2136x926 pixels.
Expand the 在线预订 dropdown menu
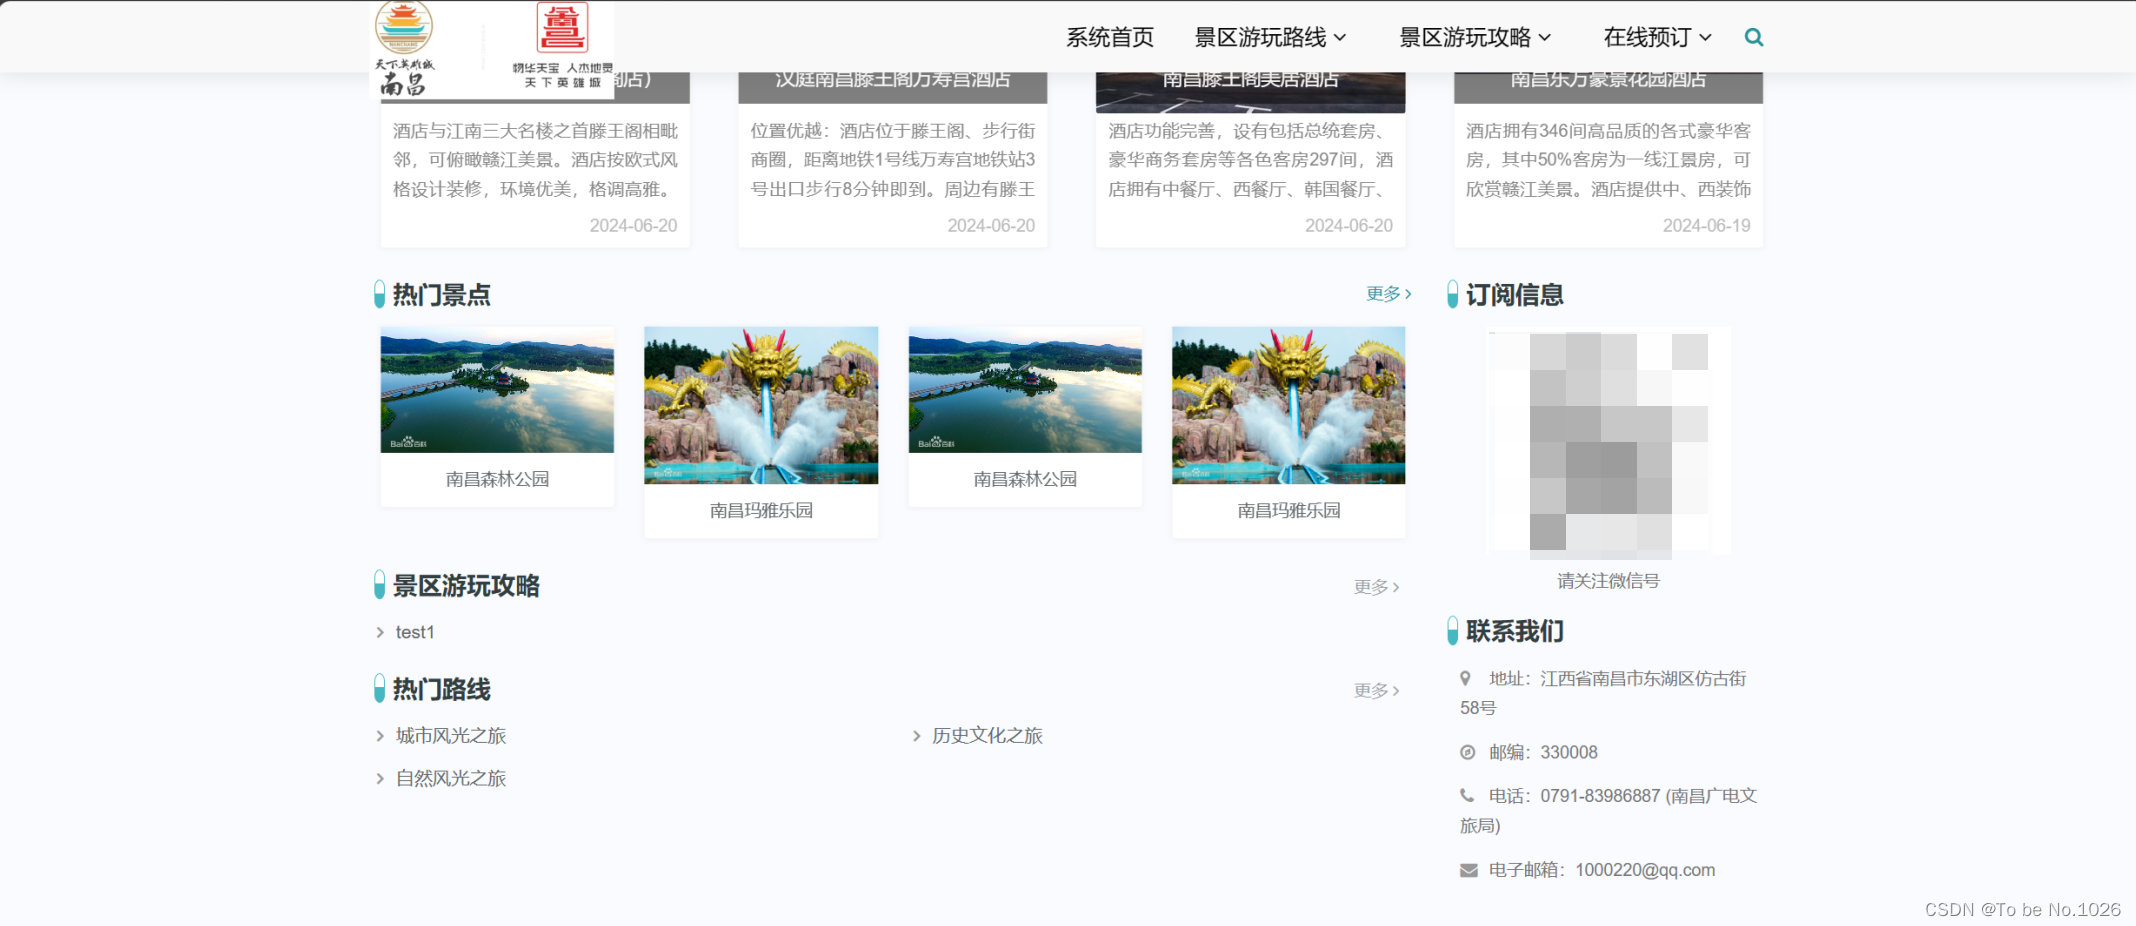tap(1647, 37)
